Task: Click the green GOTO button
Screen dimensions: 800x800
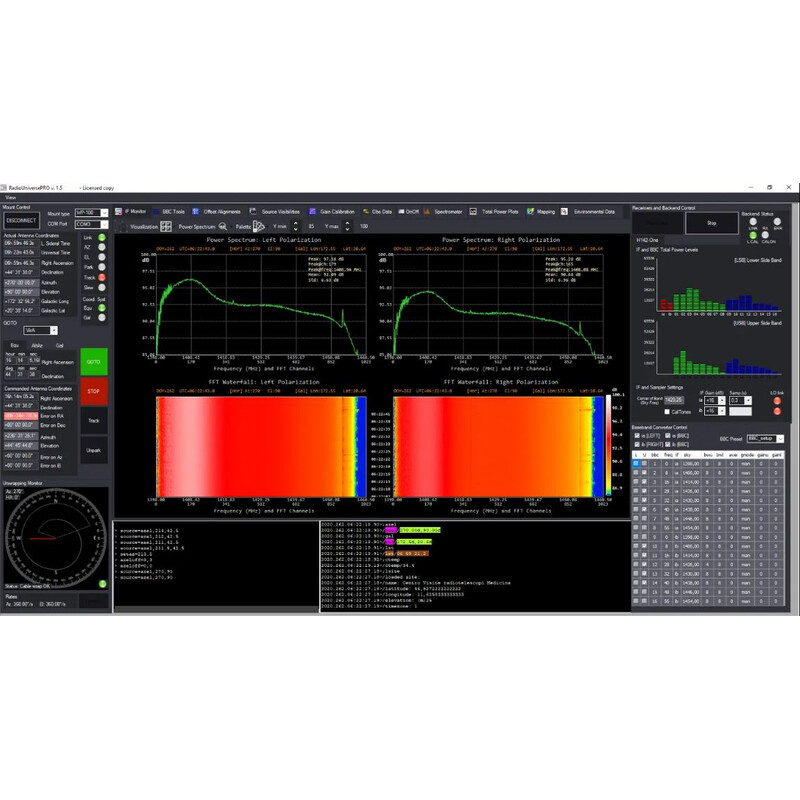Action: [93, 362]
